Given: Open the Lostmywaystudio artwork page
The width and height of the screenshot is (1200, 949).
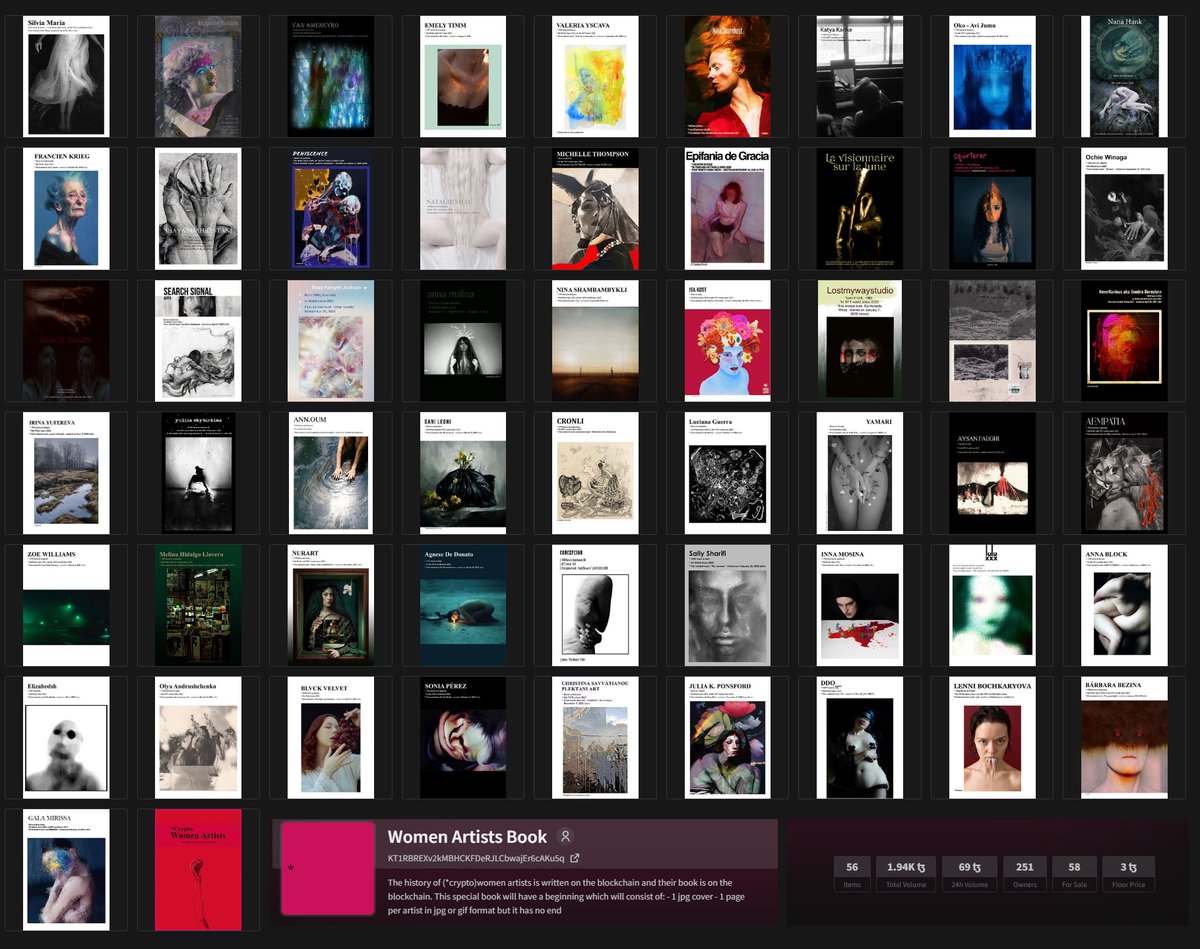Looking at the screenshot, I should tap(860, 340).
